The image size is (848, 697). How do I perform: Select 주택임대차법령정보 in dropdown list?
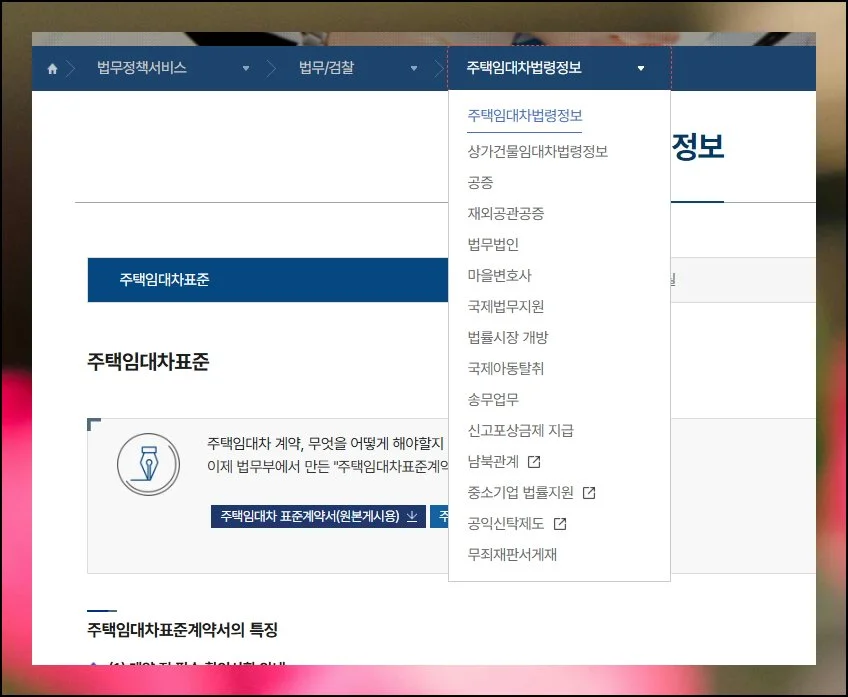pos(524,116)
